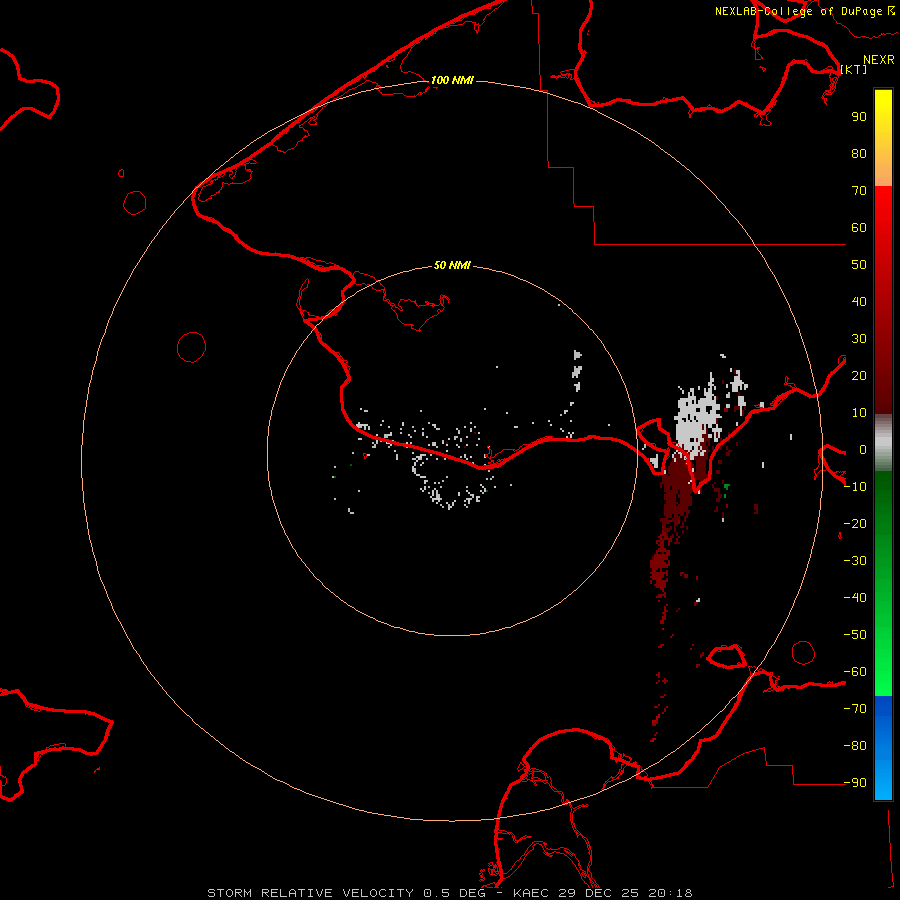Screen dimensions: 900x900
Task: Click the NEXLAB-College of DuPage credit text
Action: pos(805,11)
